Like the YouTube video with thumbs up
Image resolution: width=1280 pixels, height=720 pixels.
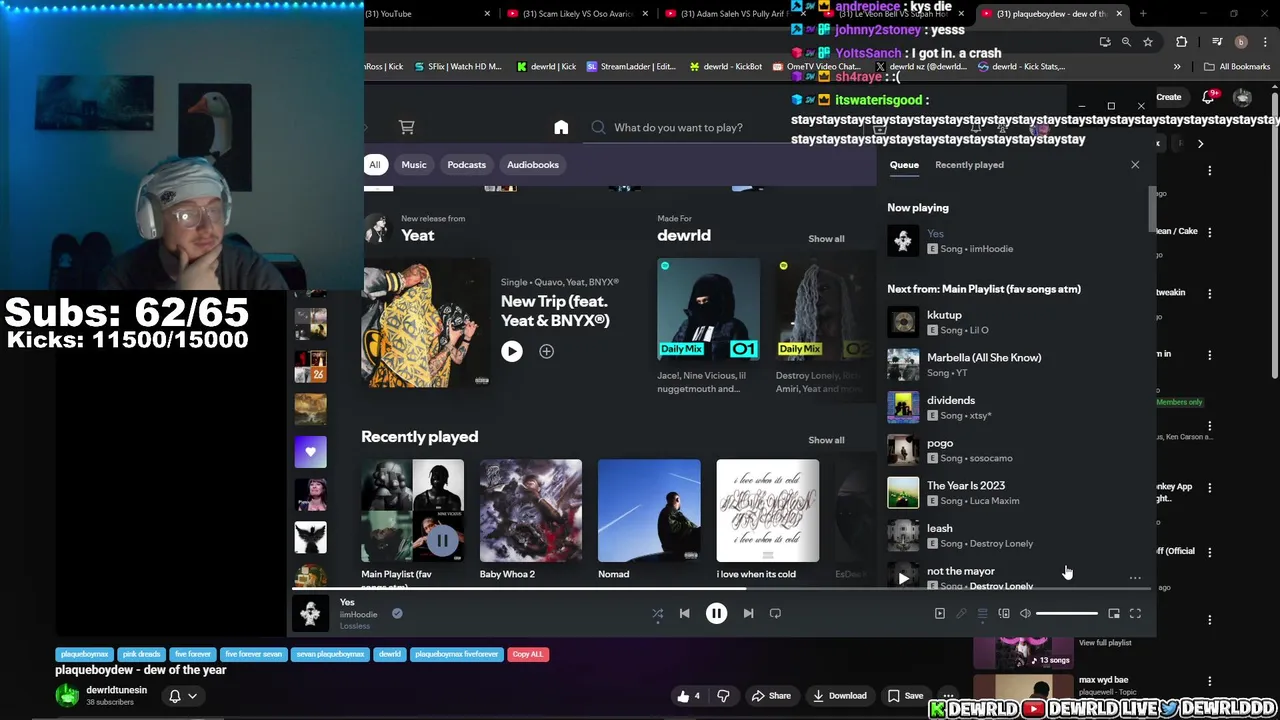tap(688, 696)
